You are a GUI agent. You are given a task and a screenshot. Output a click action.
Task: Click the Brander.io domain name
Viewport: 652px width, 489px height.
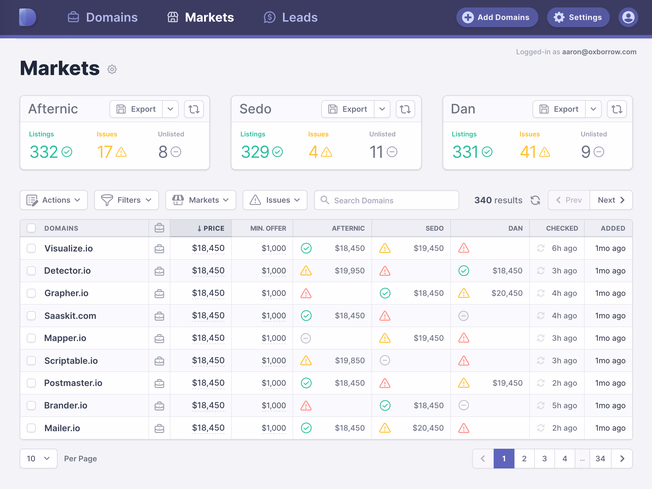tap(66, 405)
